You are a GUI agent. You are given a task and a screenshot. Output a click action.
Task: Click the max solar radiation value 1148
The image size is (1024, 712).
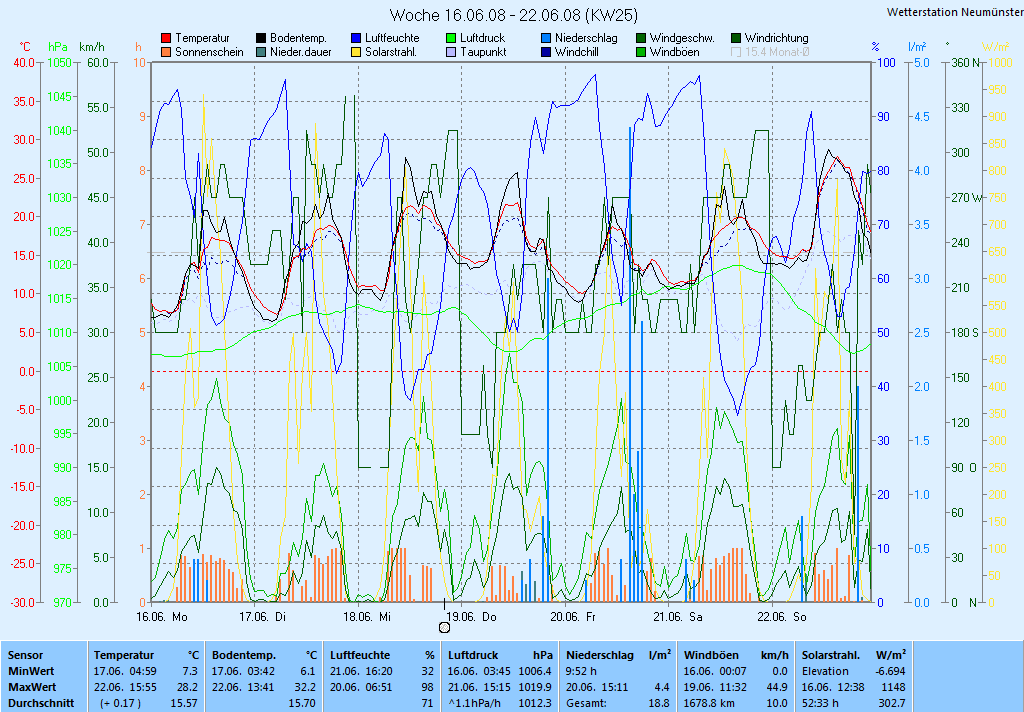893,687
